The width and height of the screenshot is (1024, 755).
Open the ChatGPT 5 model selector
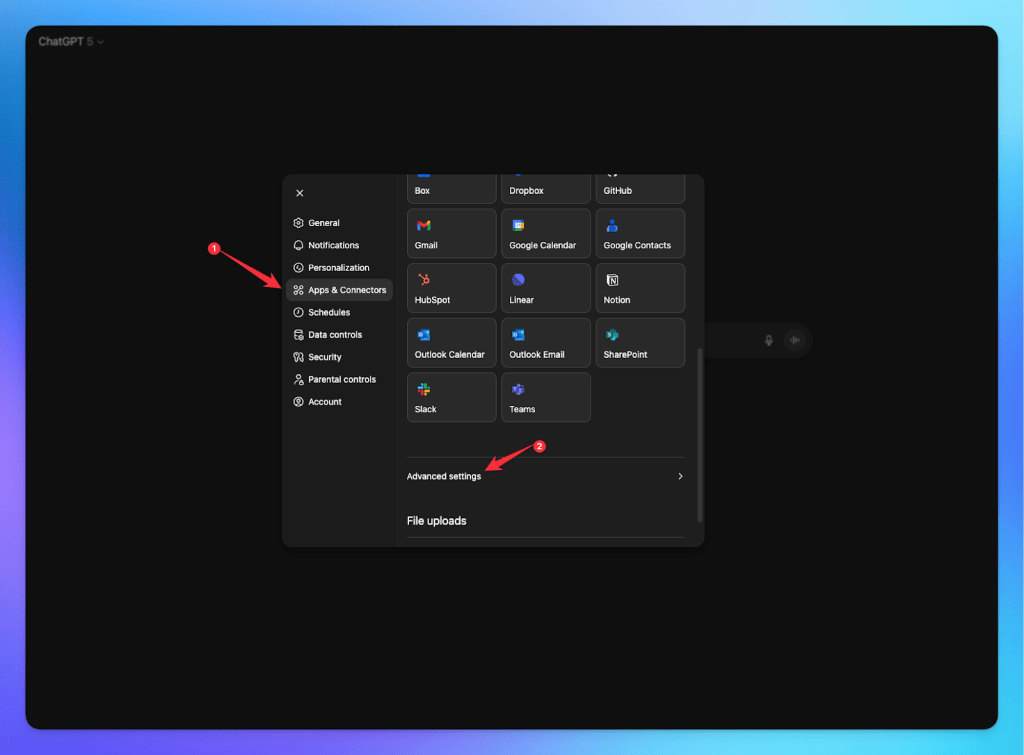pos(70,42)
